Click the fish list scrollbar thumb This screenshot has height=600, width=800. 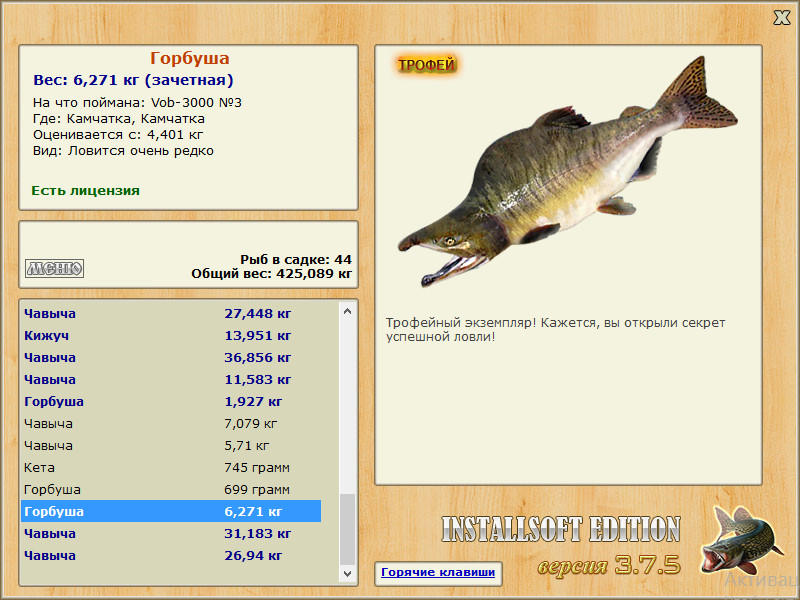[347, 530]
